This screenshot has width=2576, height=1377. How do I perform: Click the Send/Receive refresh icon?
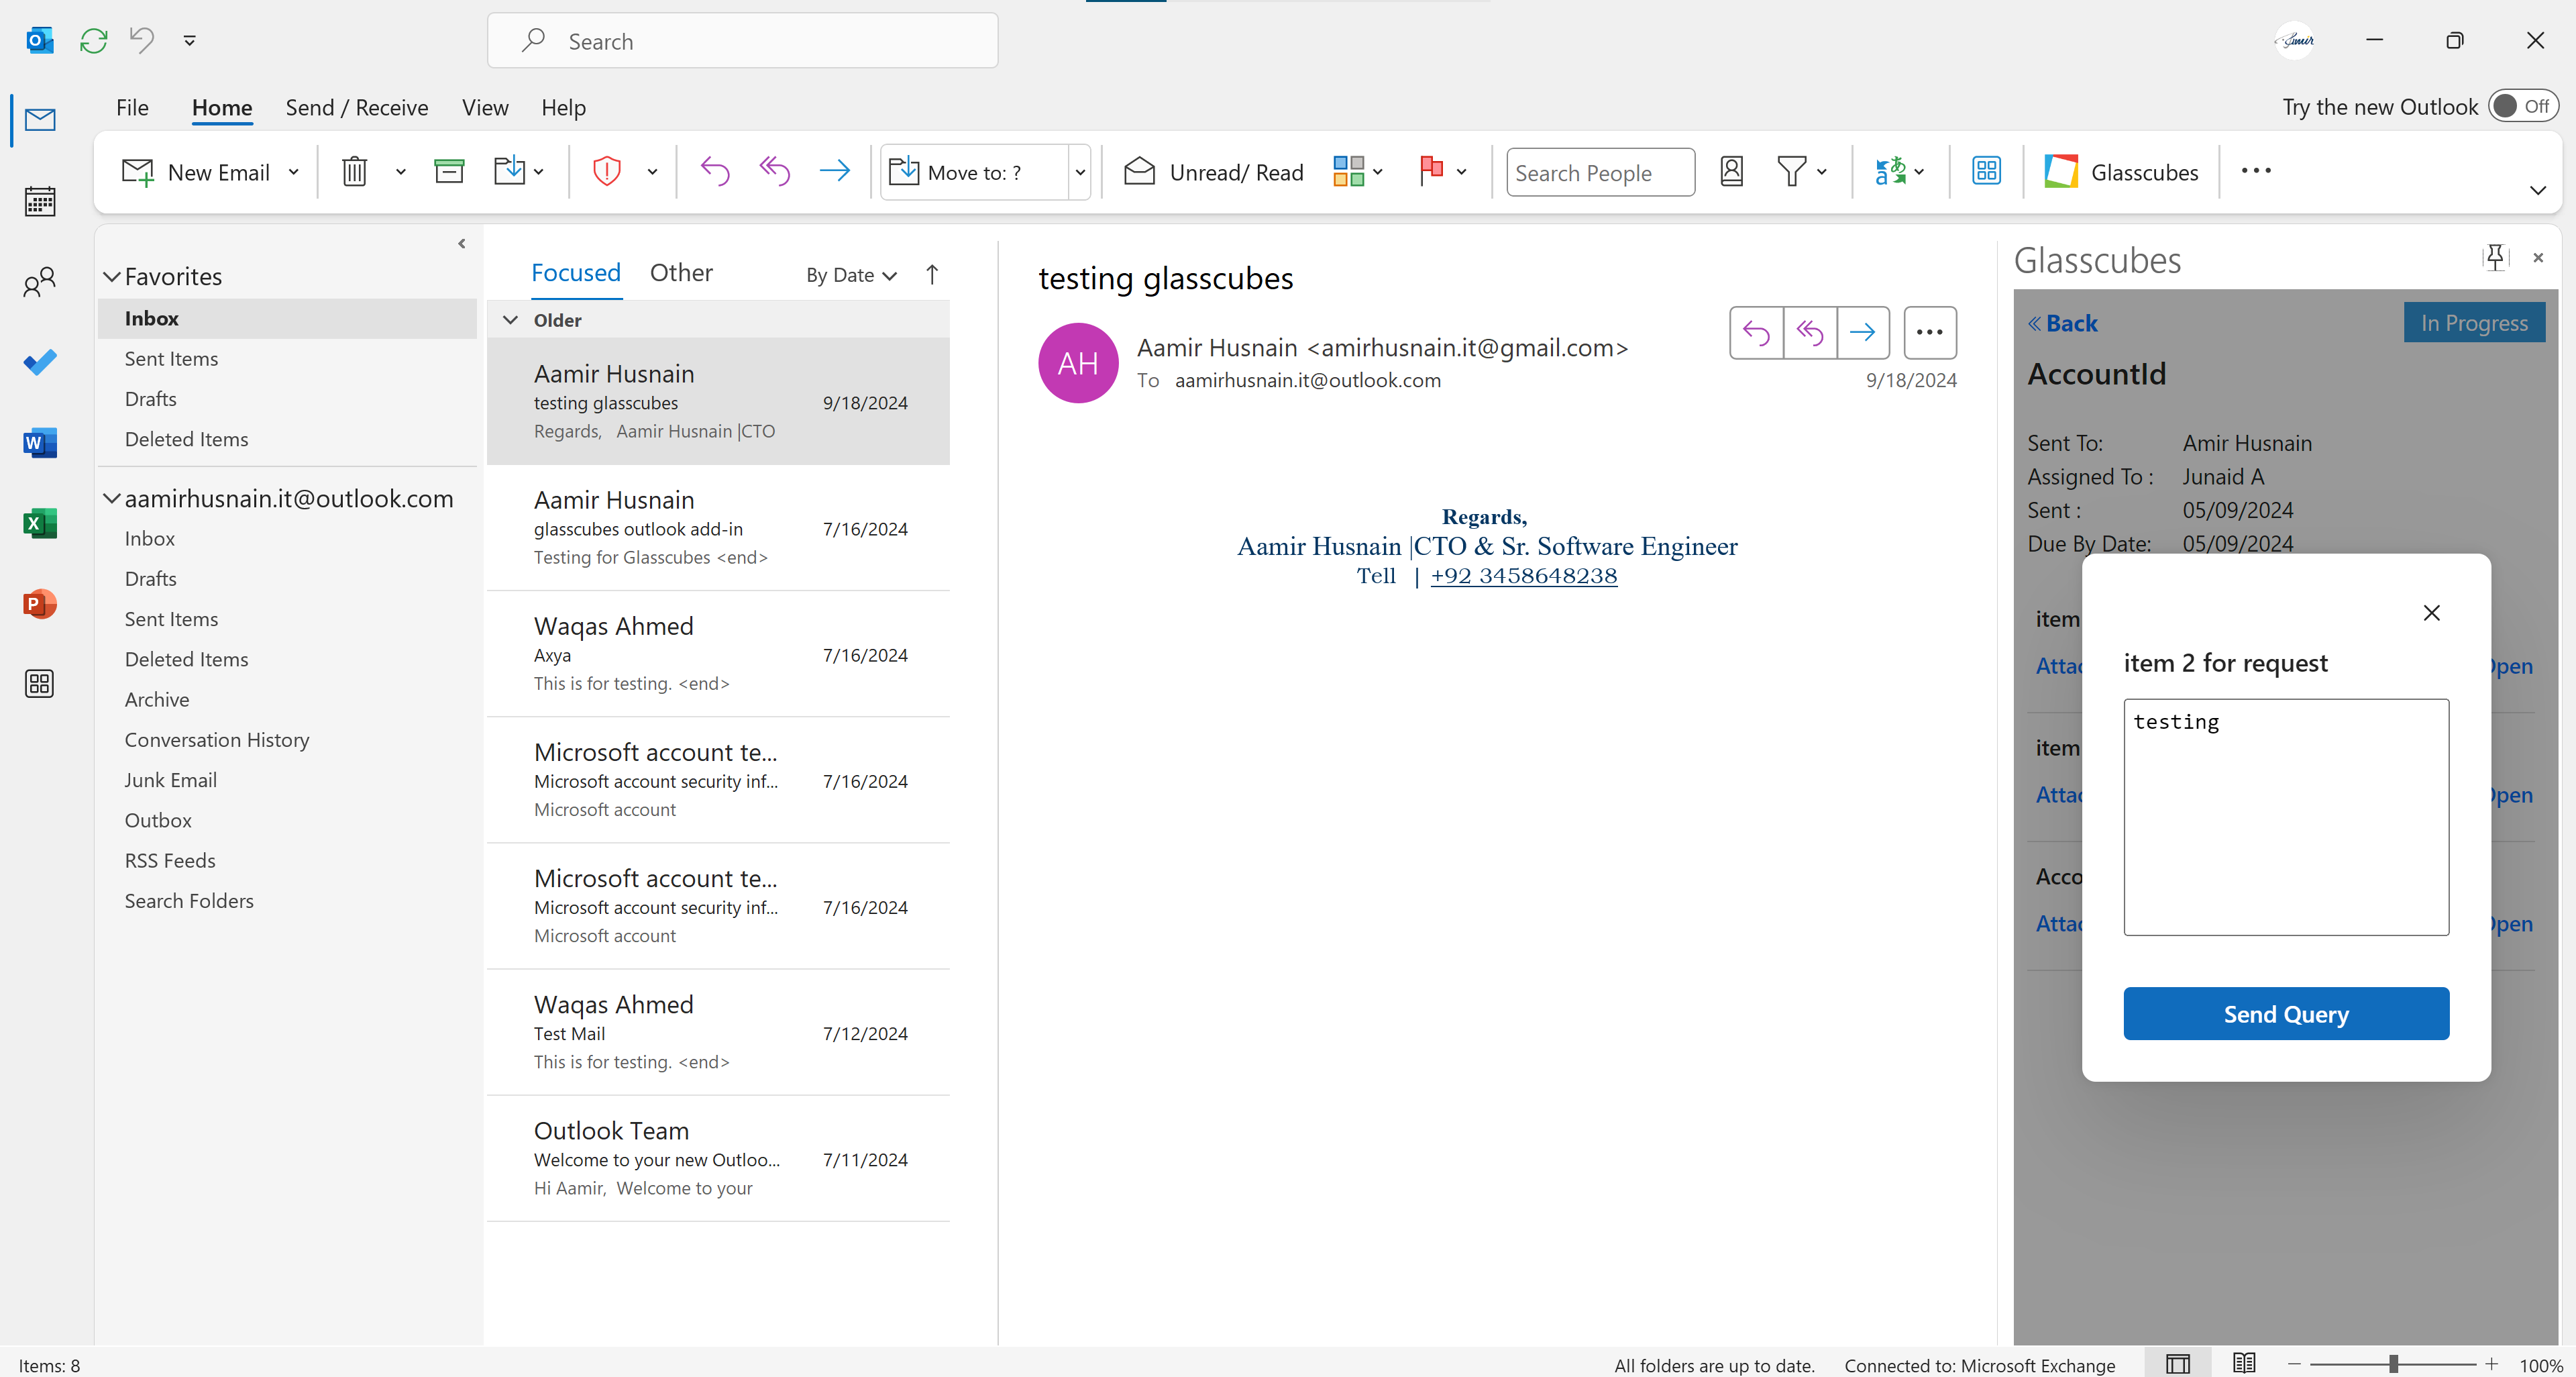pos(93,40)
